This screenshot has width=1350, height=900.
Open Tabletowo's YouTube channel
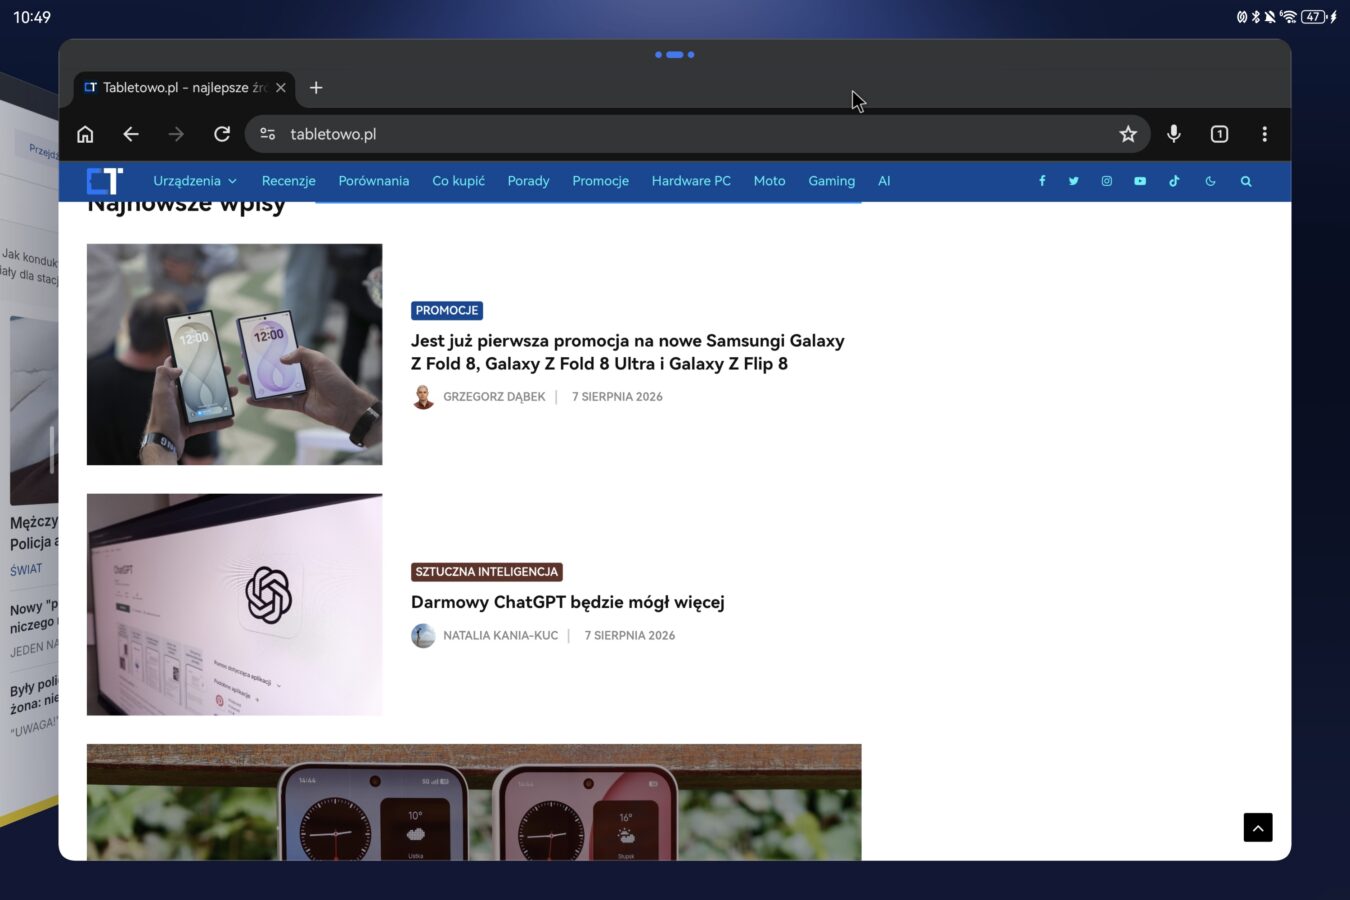(x=1140, y=181)
